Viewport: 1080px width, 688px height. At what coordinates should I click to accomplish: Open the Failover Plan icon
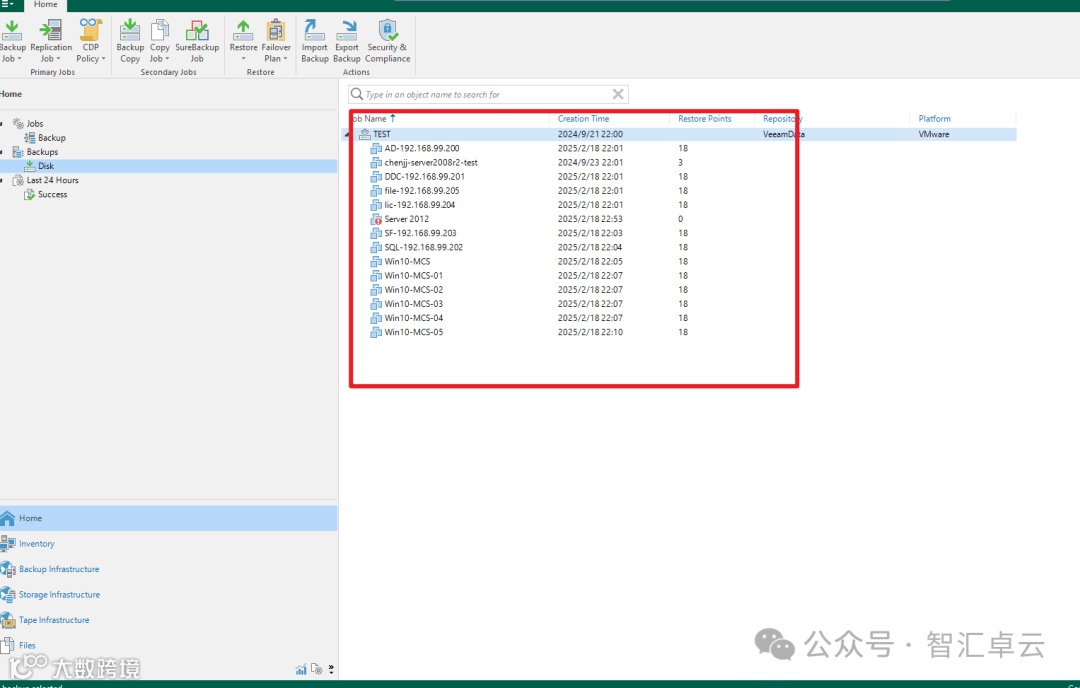point(276,30)
